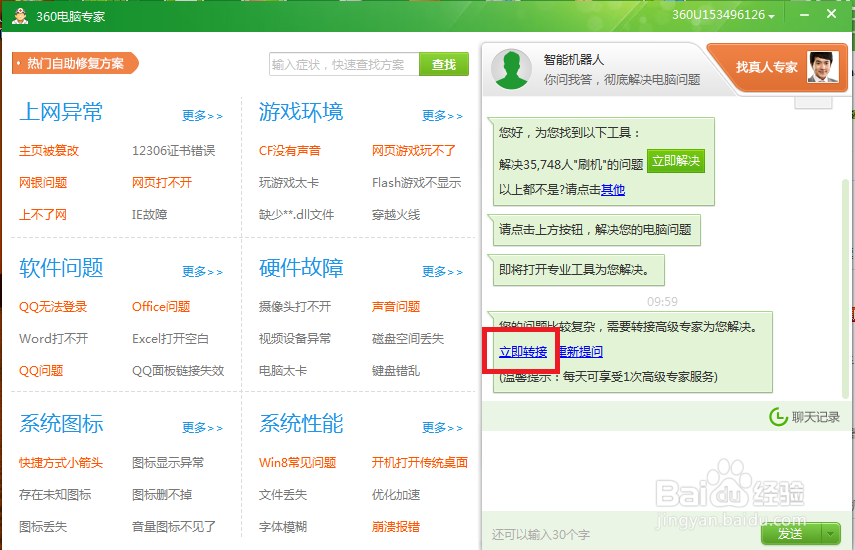855x550 pixels.
Task: Expand 更多>> beside 系统图标
Action: [202, 427]
